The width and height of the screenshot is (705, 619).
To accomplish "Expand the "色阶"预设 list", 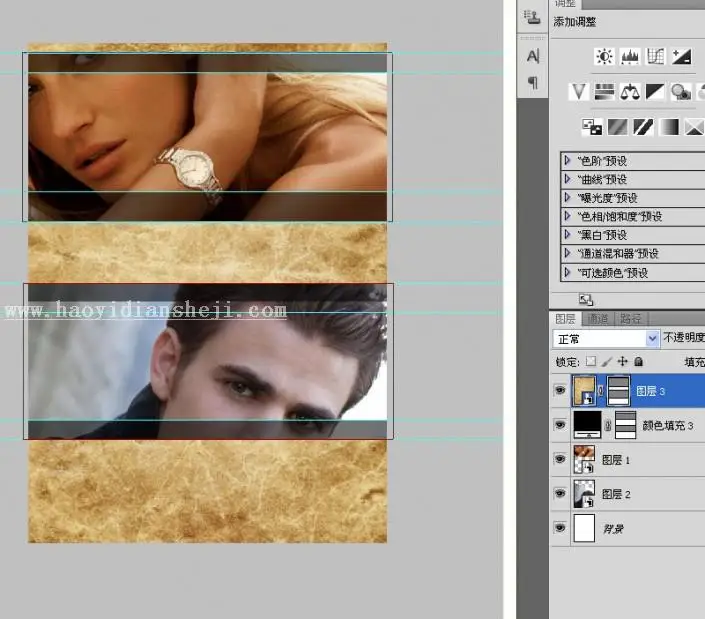I will pyautogui.click(x=567, y=160).
